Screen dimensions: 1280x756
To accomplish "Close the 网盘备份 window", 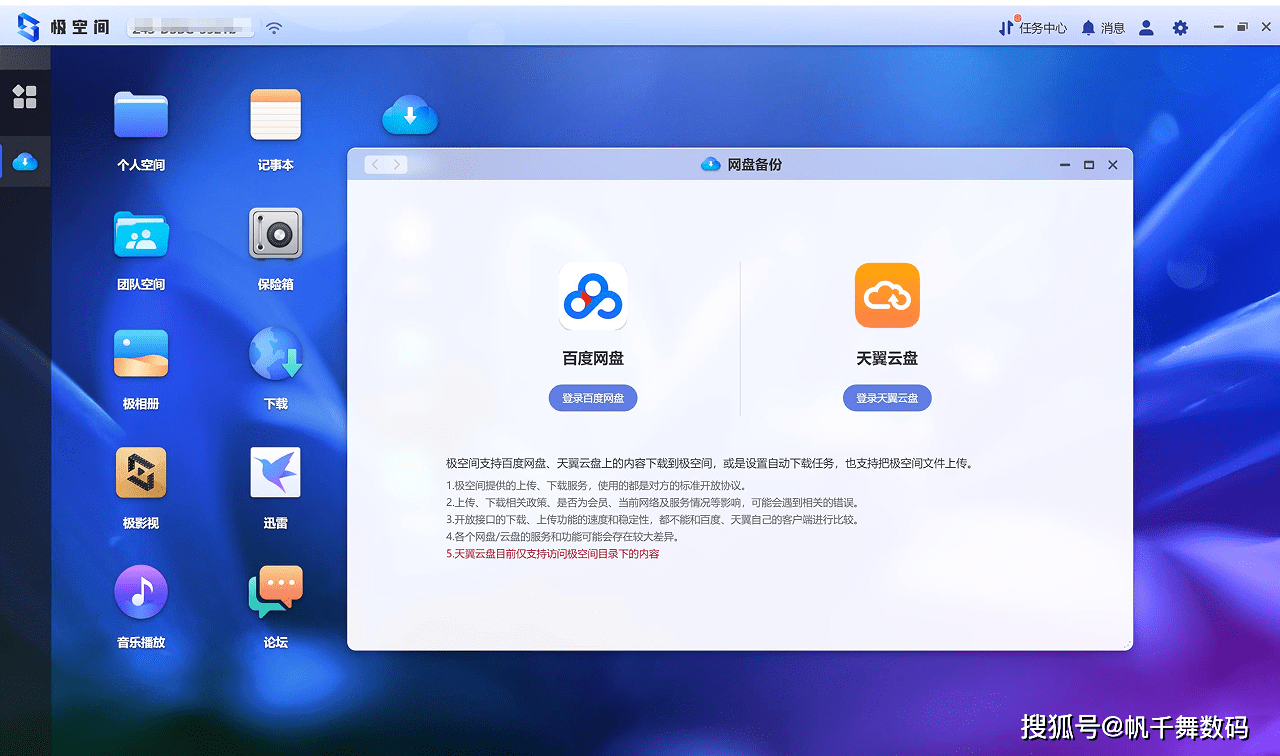I will tap(1113, 165).
